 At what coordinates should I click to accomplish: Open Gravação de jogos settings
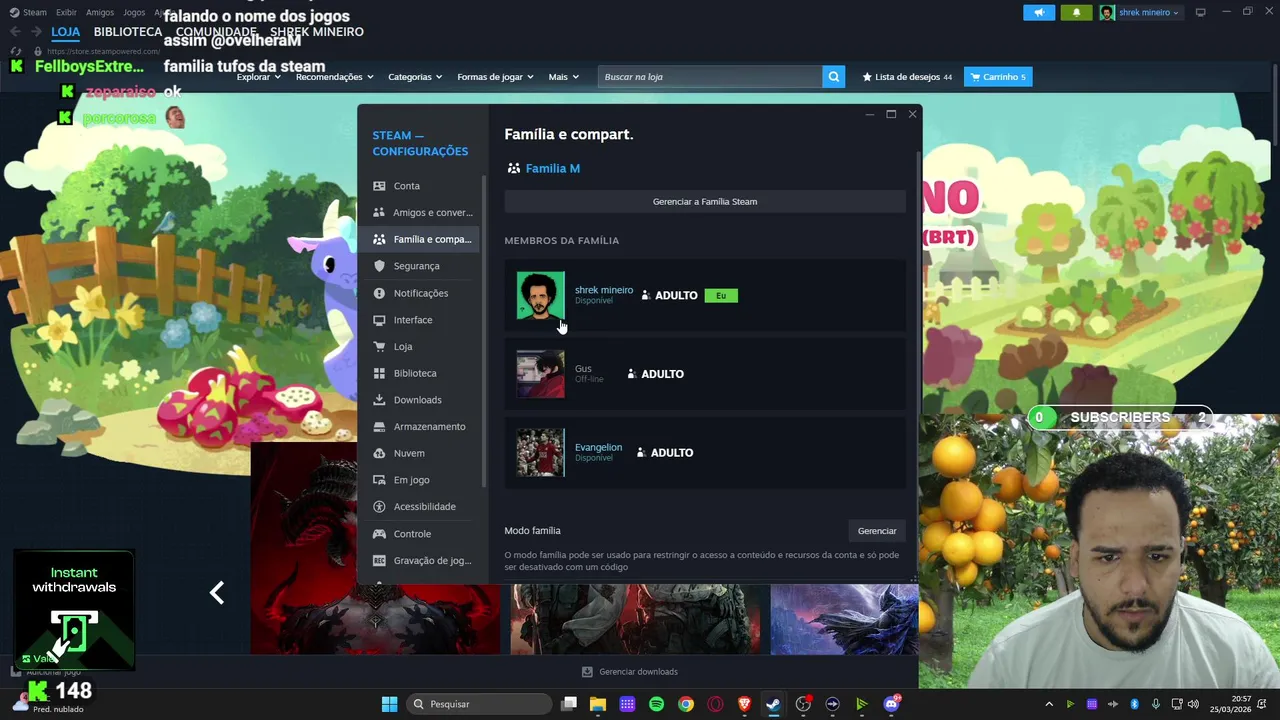(420, 560)
